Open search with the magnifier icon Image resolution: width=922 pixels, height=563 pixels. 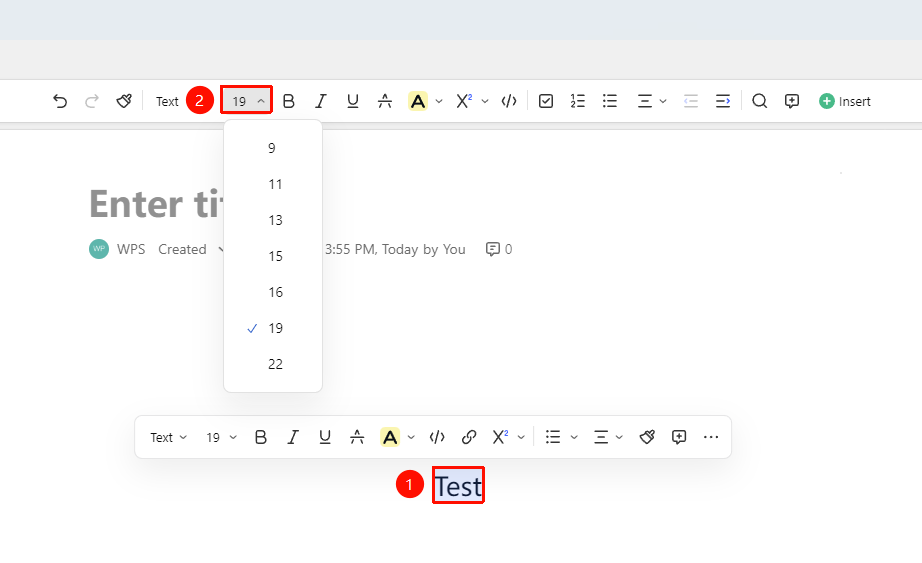pos(760,101)
